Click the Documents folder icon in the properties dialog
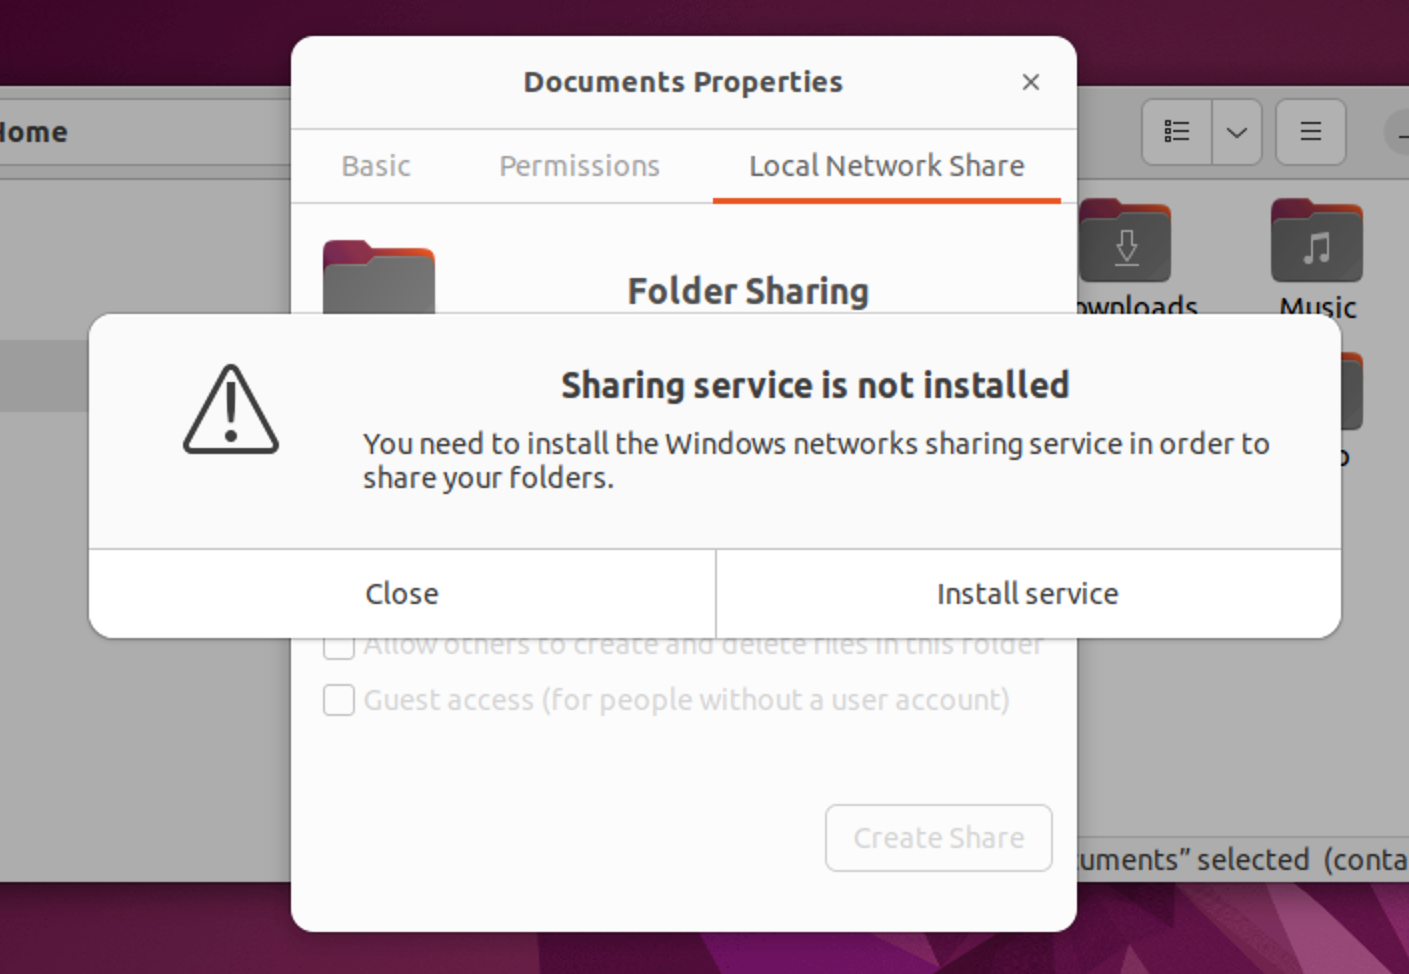The height and width of the screenshot is (974, 1409). [380, 280]
